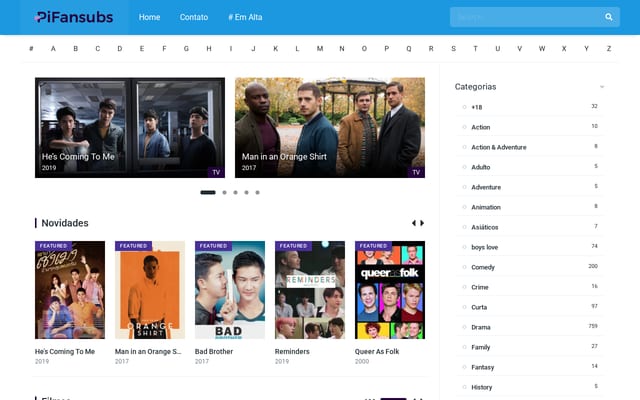Open He's Coming To Me poster
The image size is (640, 400).
[x=70, y=290]
